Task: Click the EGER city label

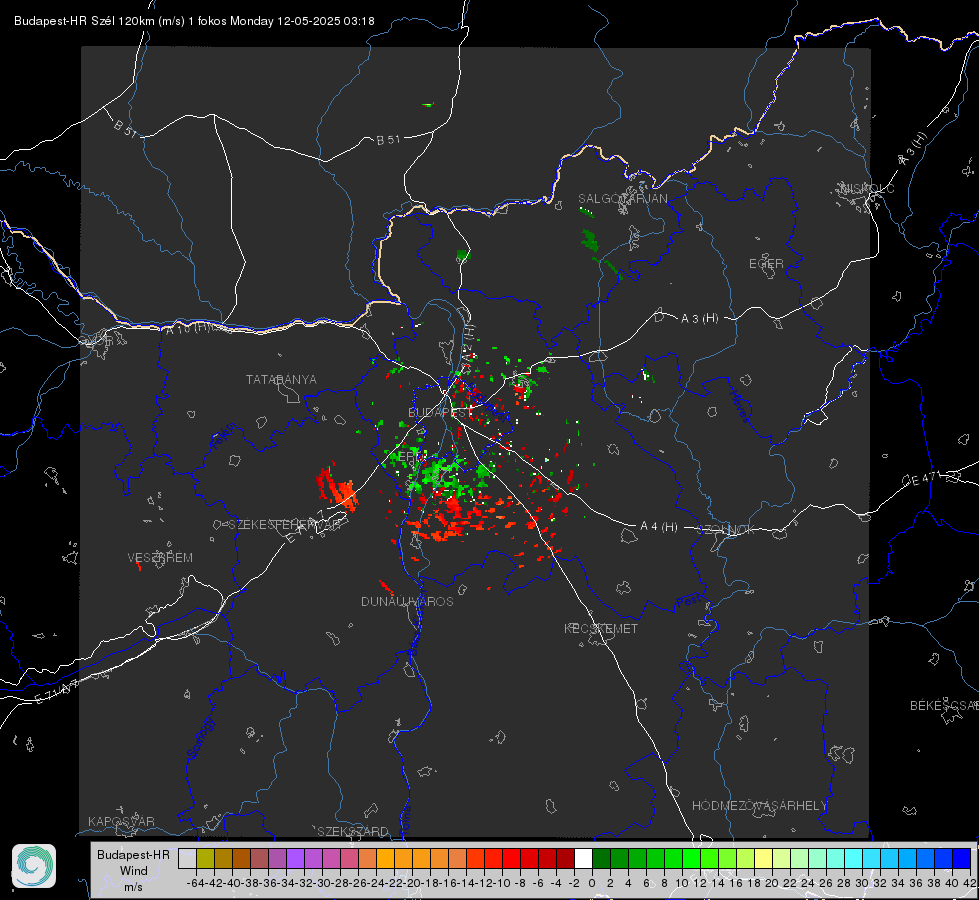Action: [x=766, y=264]
